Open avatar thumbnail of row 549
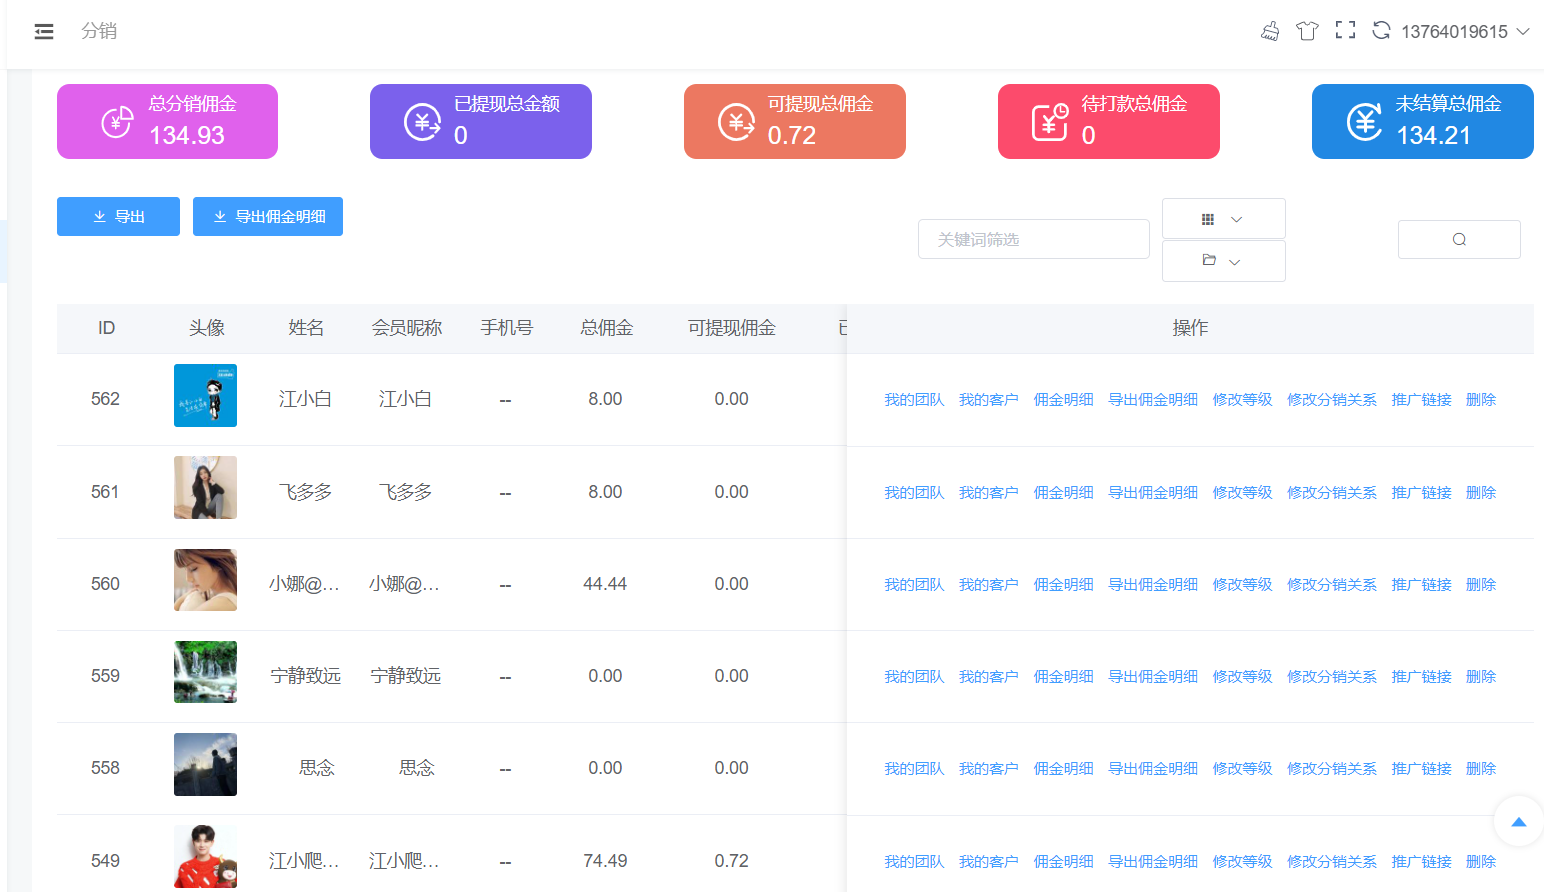 pyautogui.click(x=205, y=856)
